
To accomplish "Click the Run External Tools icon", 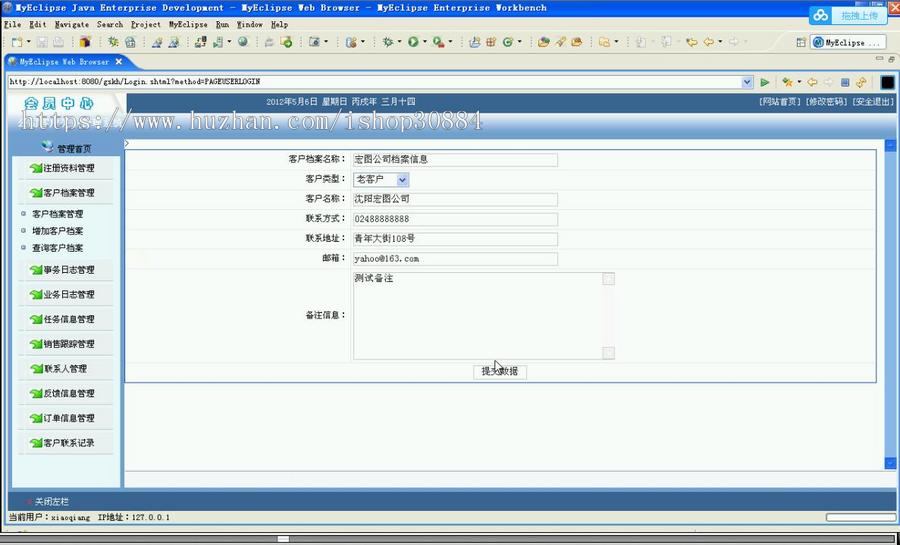I will click(x=439, y=42).
